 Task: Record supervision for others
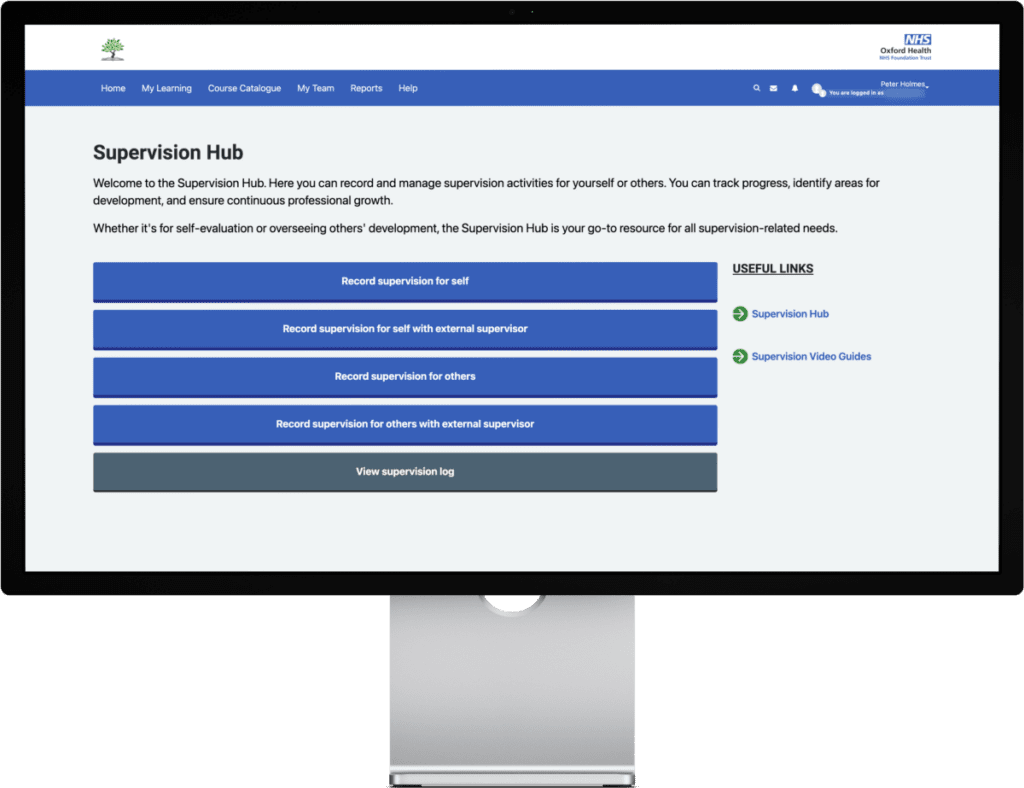[404, 377]
